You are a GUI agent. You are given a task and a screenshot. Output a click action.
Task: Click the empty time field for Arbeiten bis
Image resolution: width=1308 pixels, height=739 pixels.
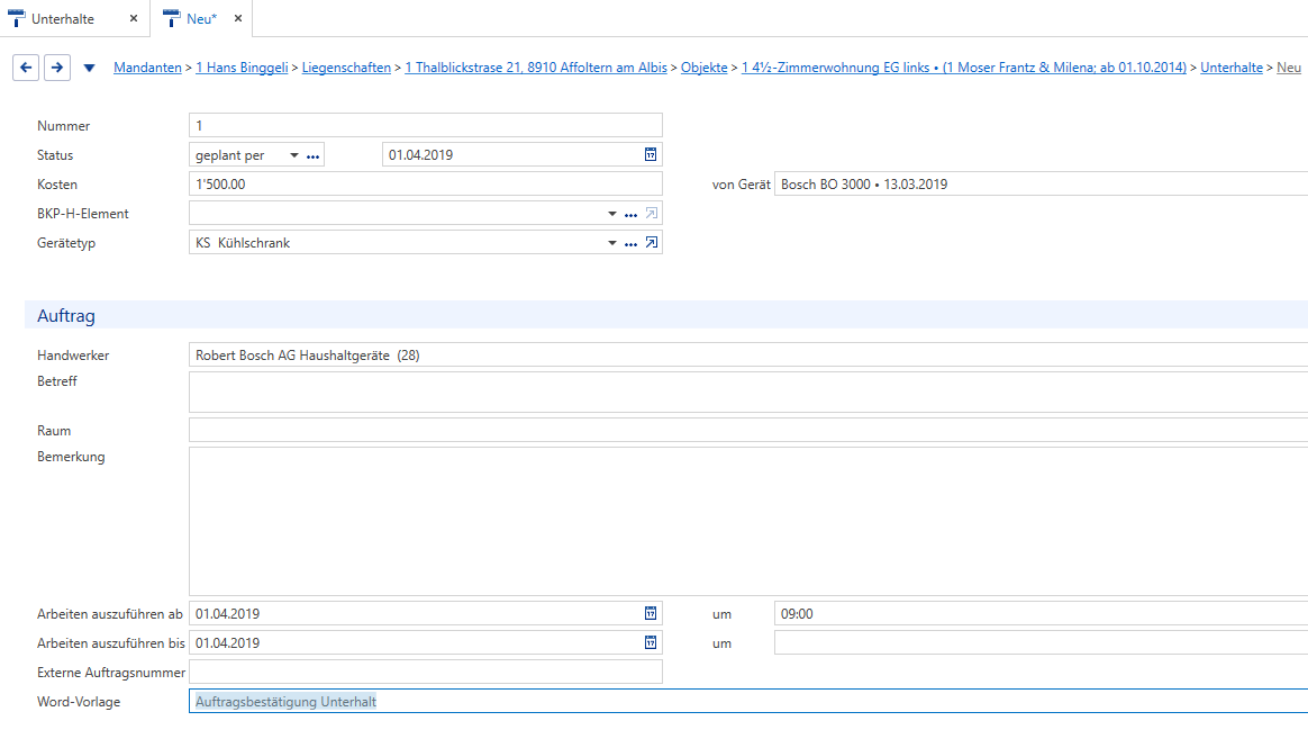pos(1041,643)
